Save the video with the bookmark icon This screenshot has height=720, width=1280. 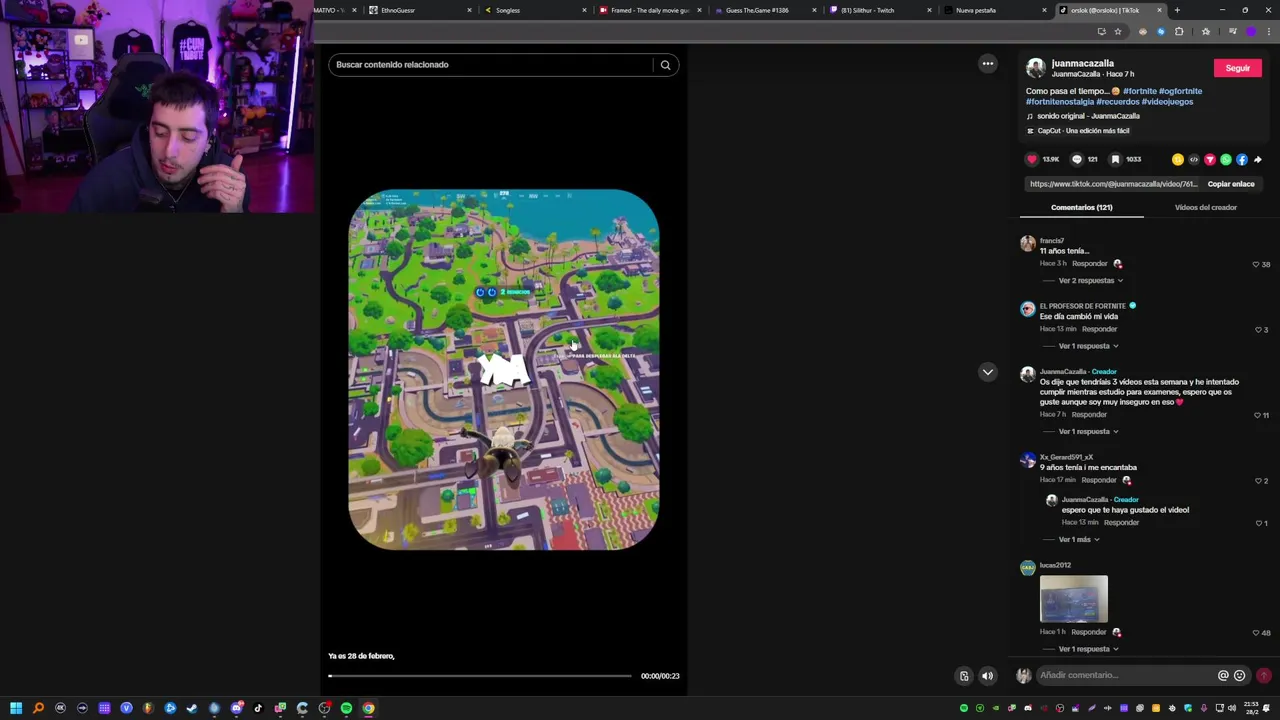coord(1115,159)
